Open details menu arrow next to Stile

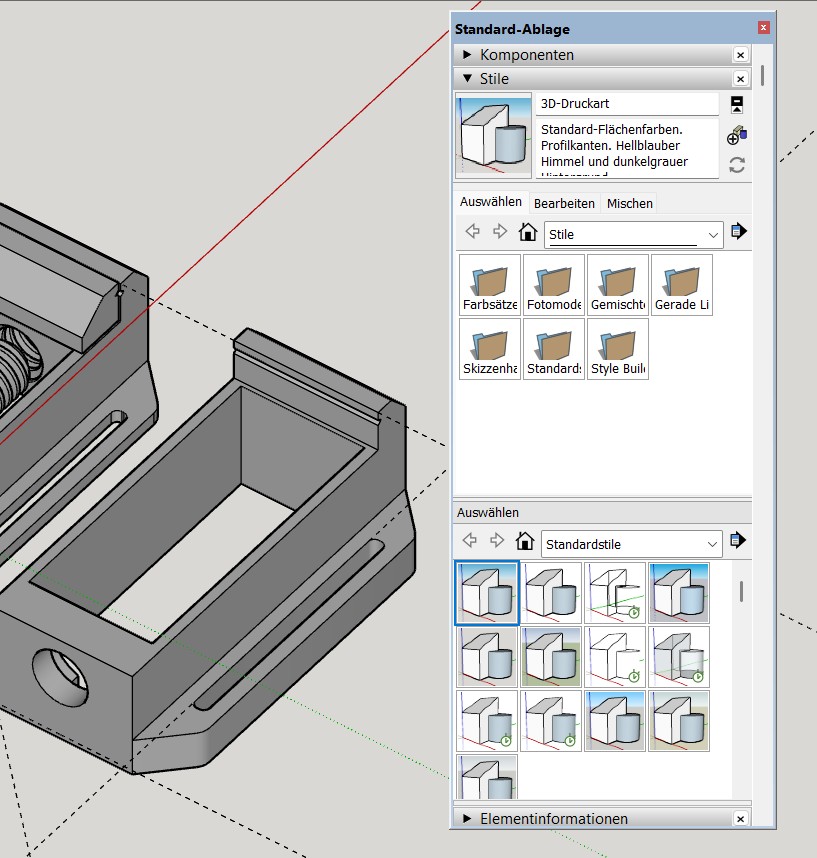(x=739, y=232)
